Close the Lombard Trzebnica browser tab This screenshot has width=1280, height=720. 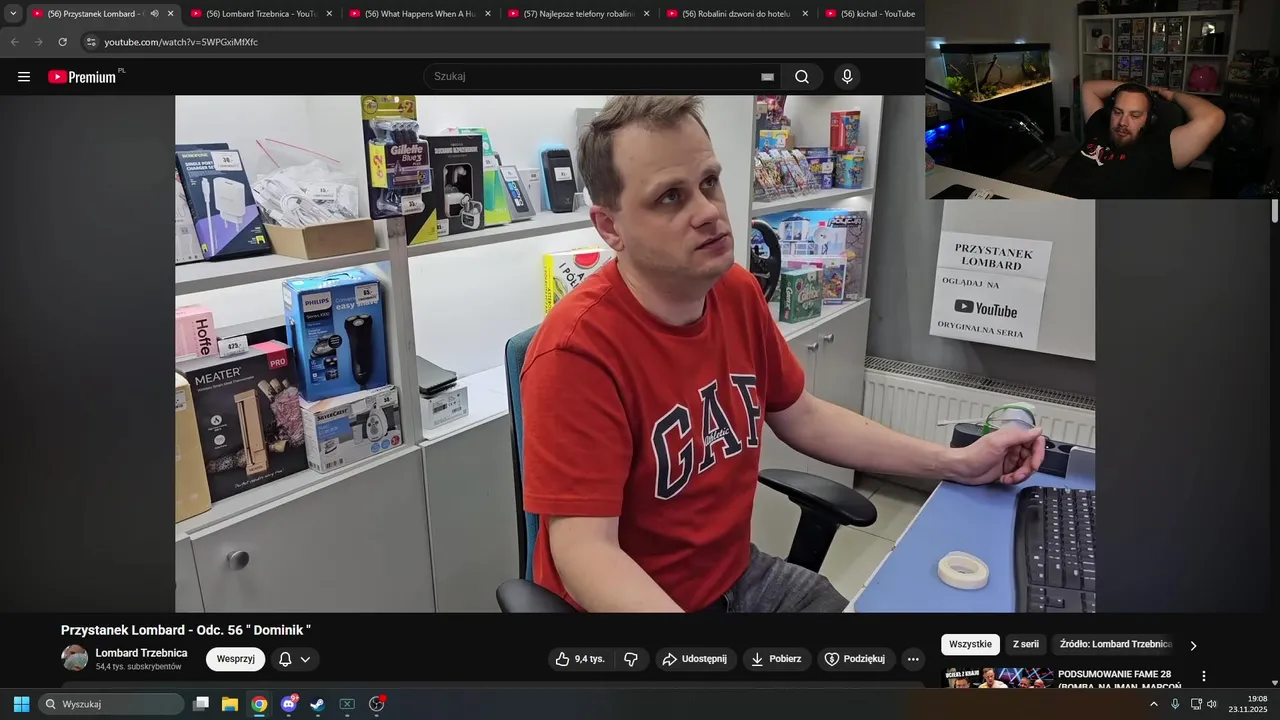[x=329, y=14]
